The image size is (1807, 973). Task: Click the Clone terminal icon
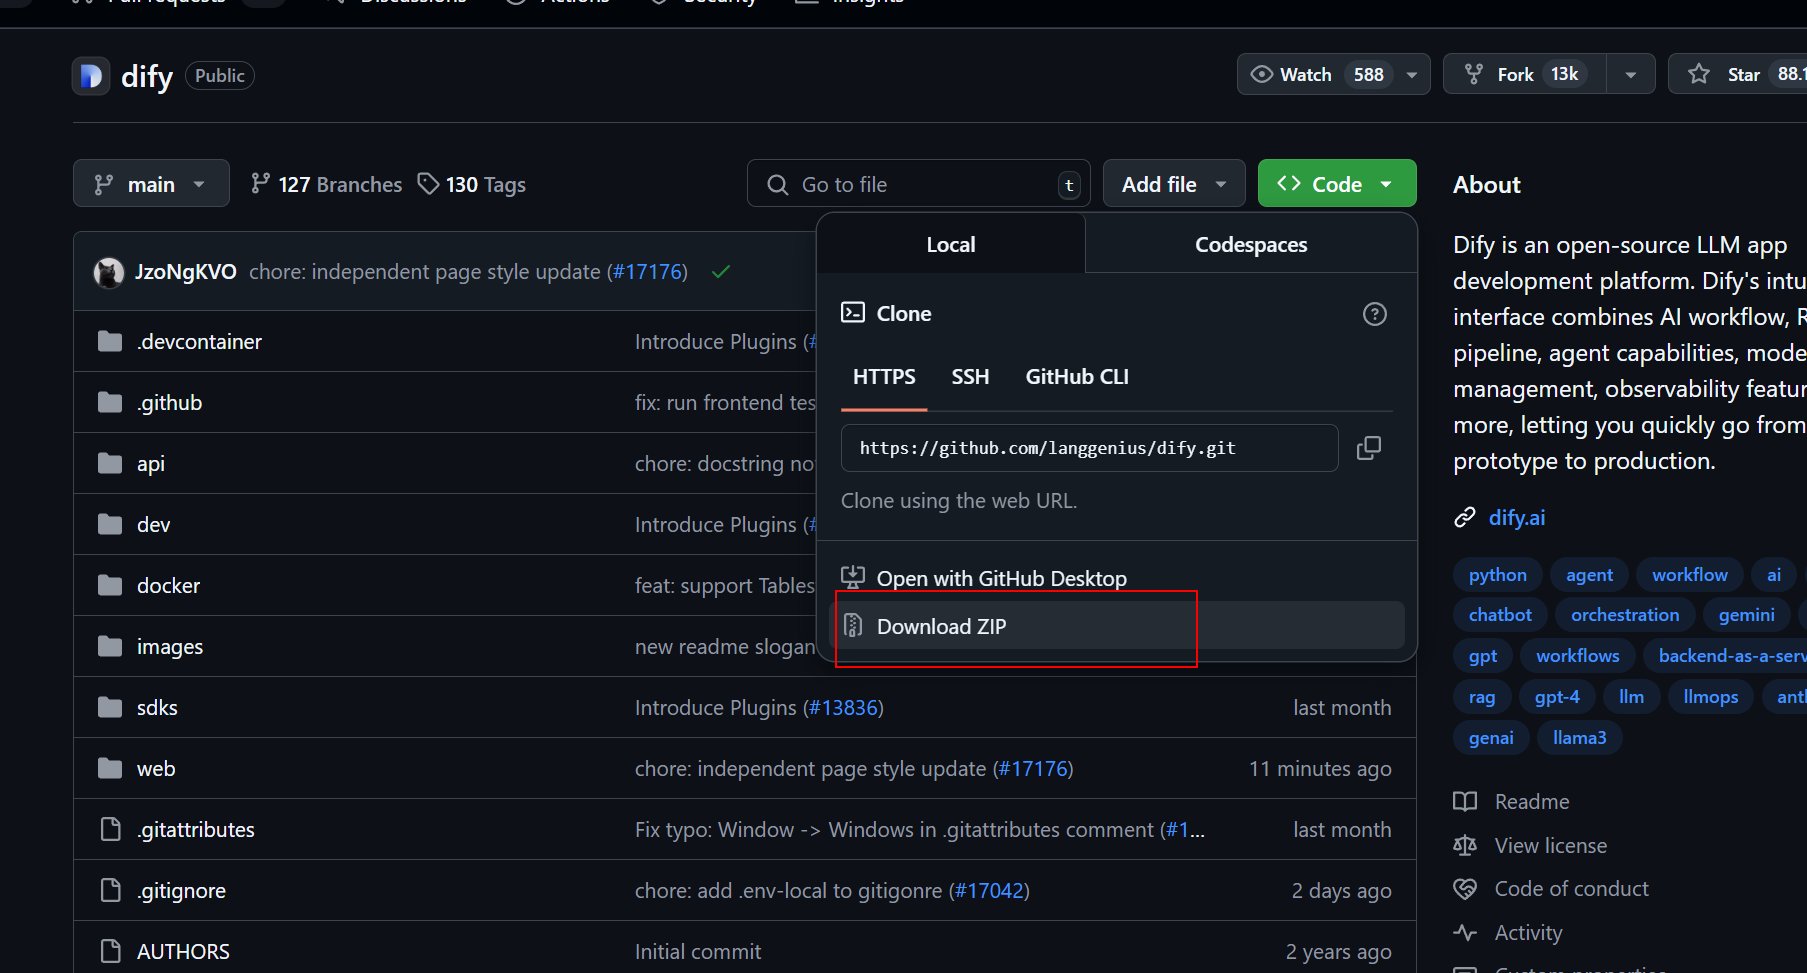pos(853,313)
